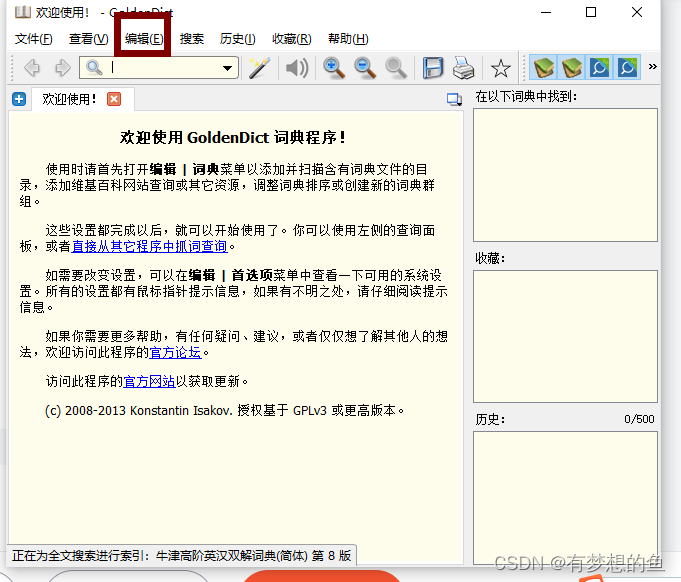681x582 pixels.
Task: Pronounce word using the speaker icon
Action: pyautogui.click(x=297, y=68)
